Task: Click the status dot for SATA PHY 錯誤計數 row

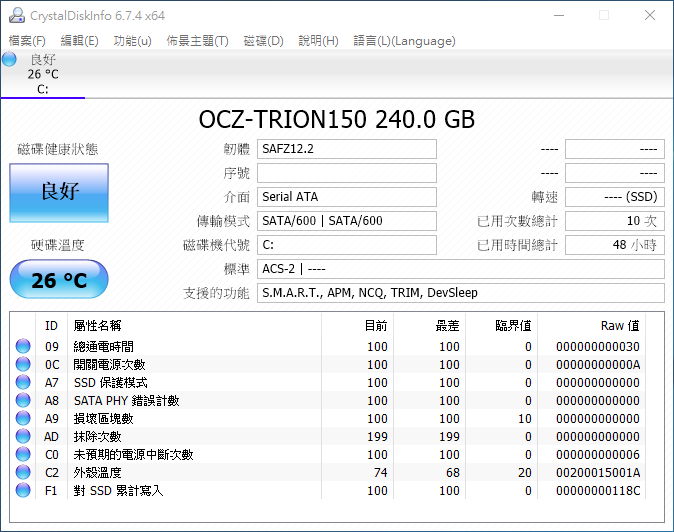Action: pos(23,401)
